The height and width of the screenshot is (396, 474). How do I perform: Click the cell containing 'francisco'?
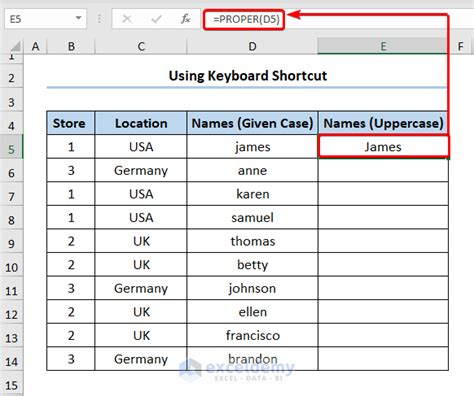pos(252,335)
